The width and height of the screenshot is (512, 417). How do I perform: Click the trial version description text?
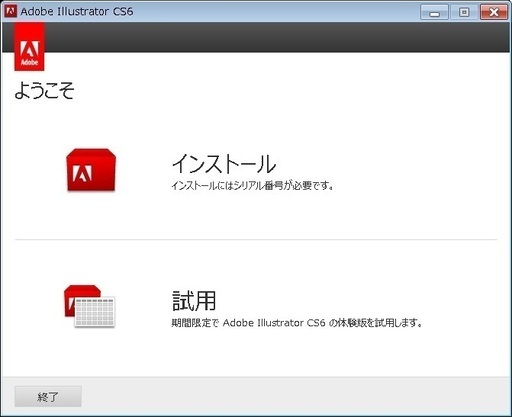pos(297,323)
